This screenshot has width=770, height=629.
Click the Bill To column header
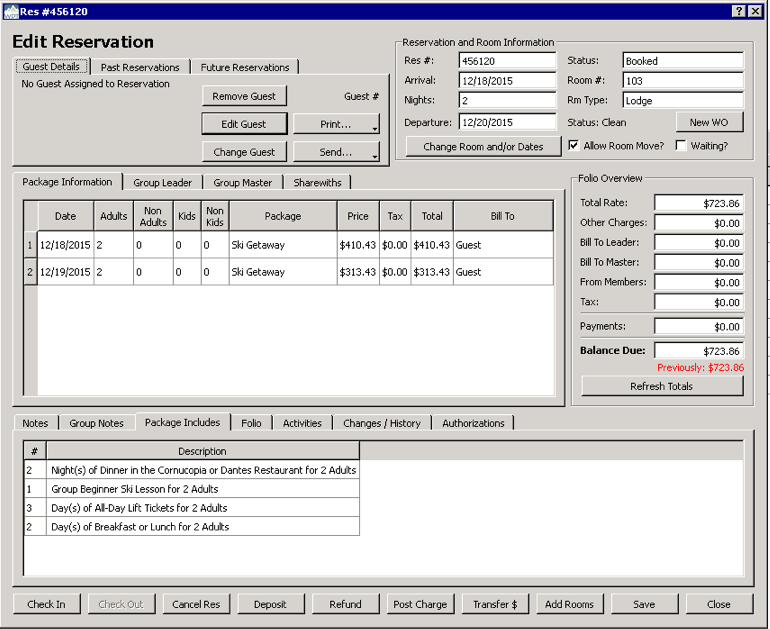503,216
